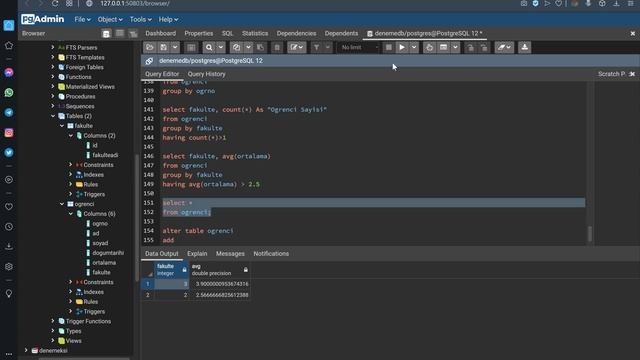The height and width of the screenshot is (360, 640).
Task: Collapse the fakulte table node
Action: [62, 126]
